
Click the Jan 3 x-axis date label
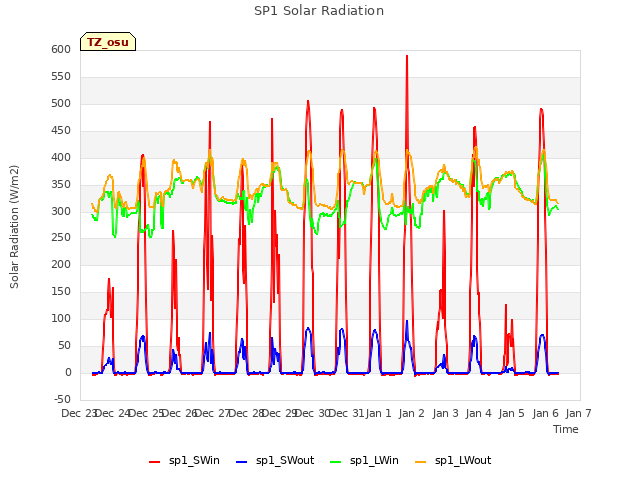tap(445, 413)
